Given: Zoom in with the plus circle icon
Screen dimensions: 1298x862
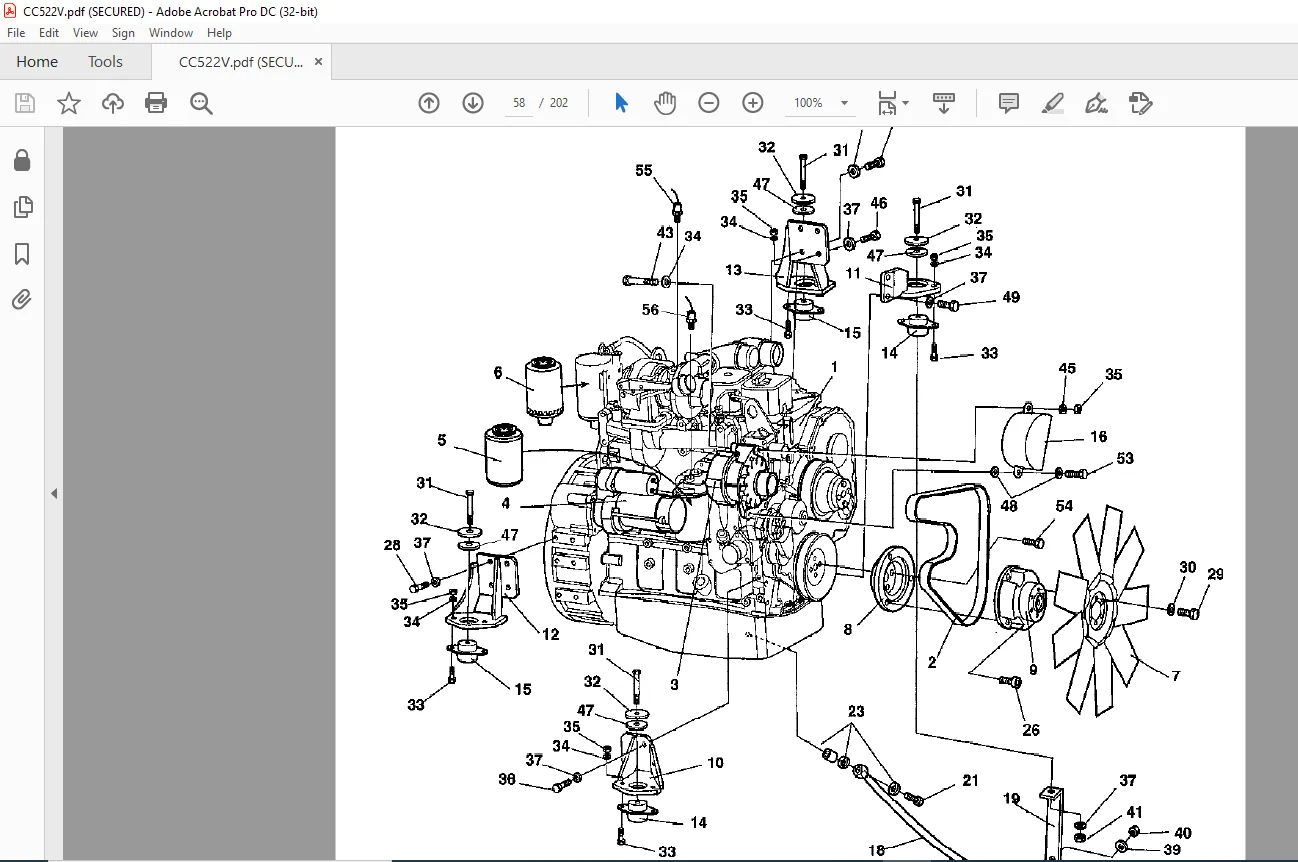Looking at the screenshot, I should 753,103.
